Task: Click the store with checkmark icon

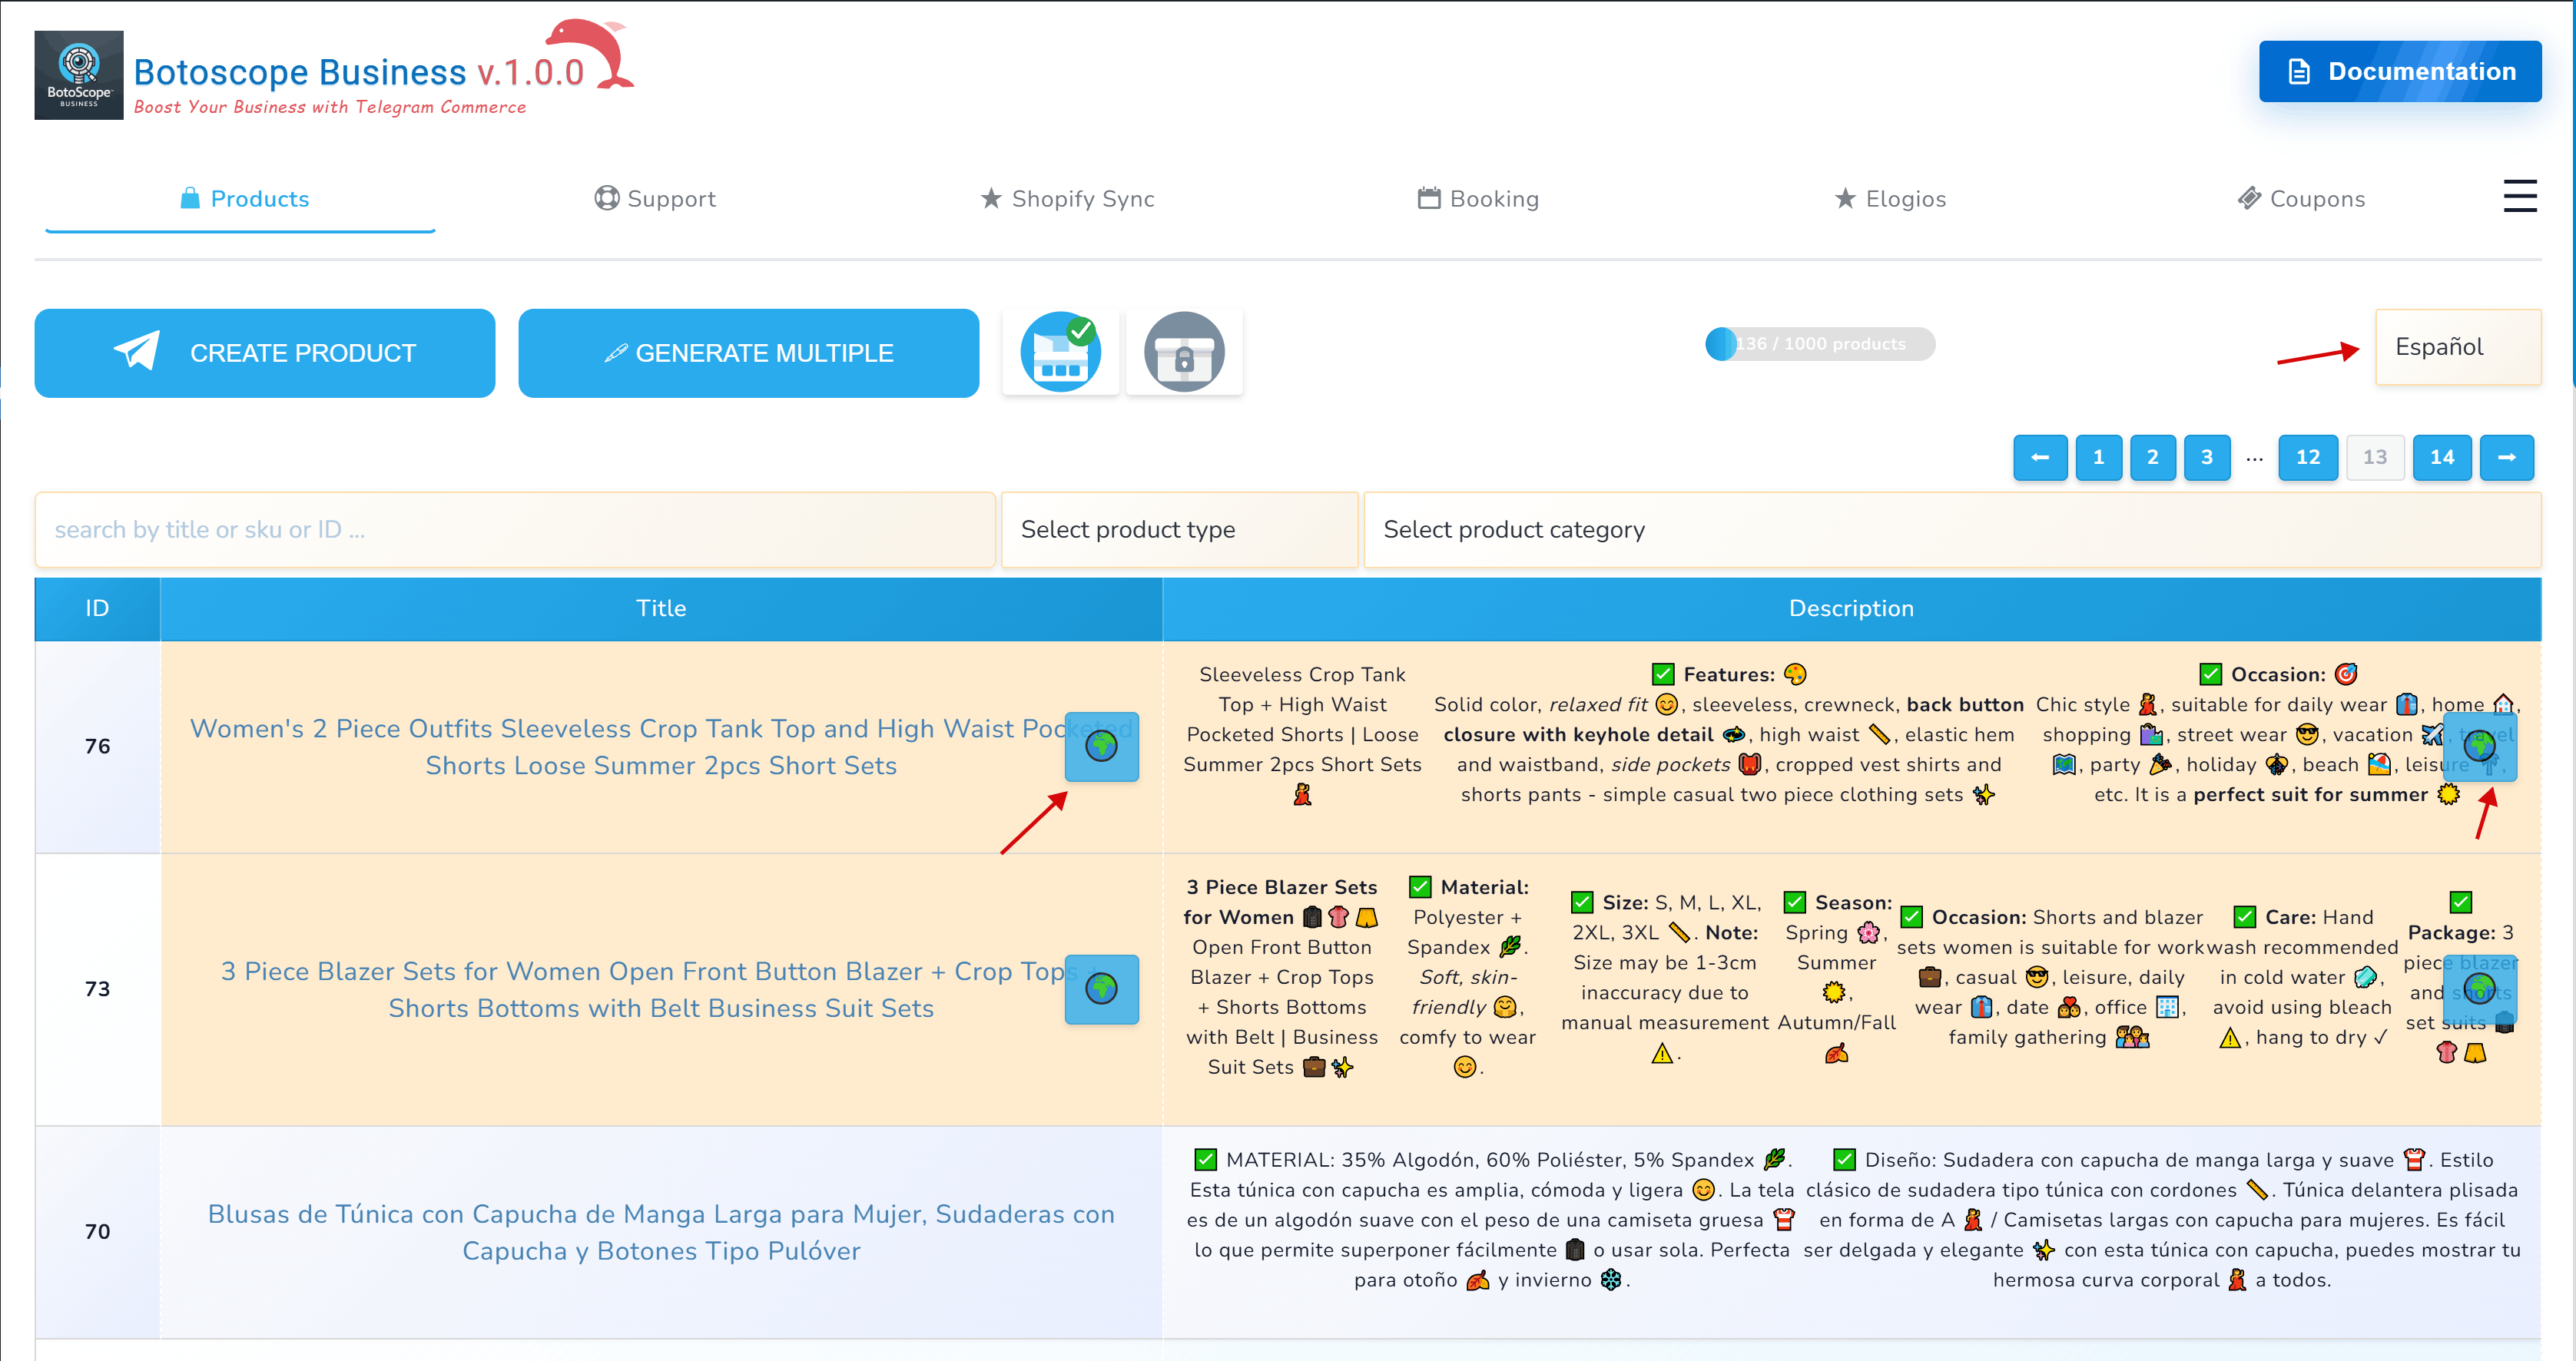Action: pyautogui.click(x=1060, y=352)
